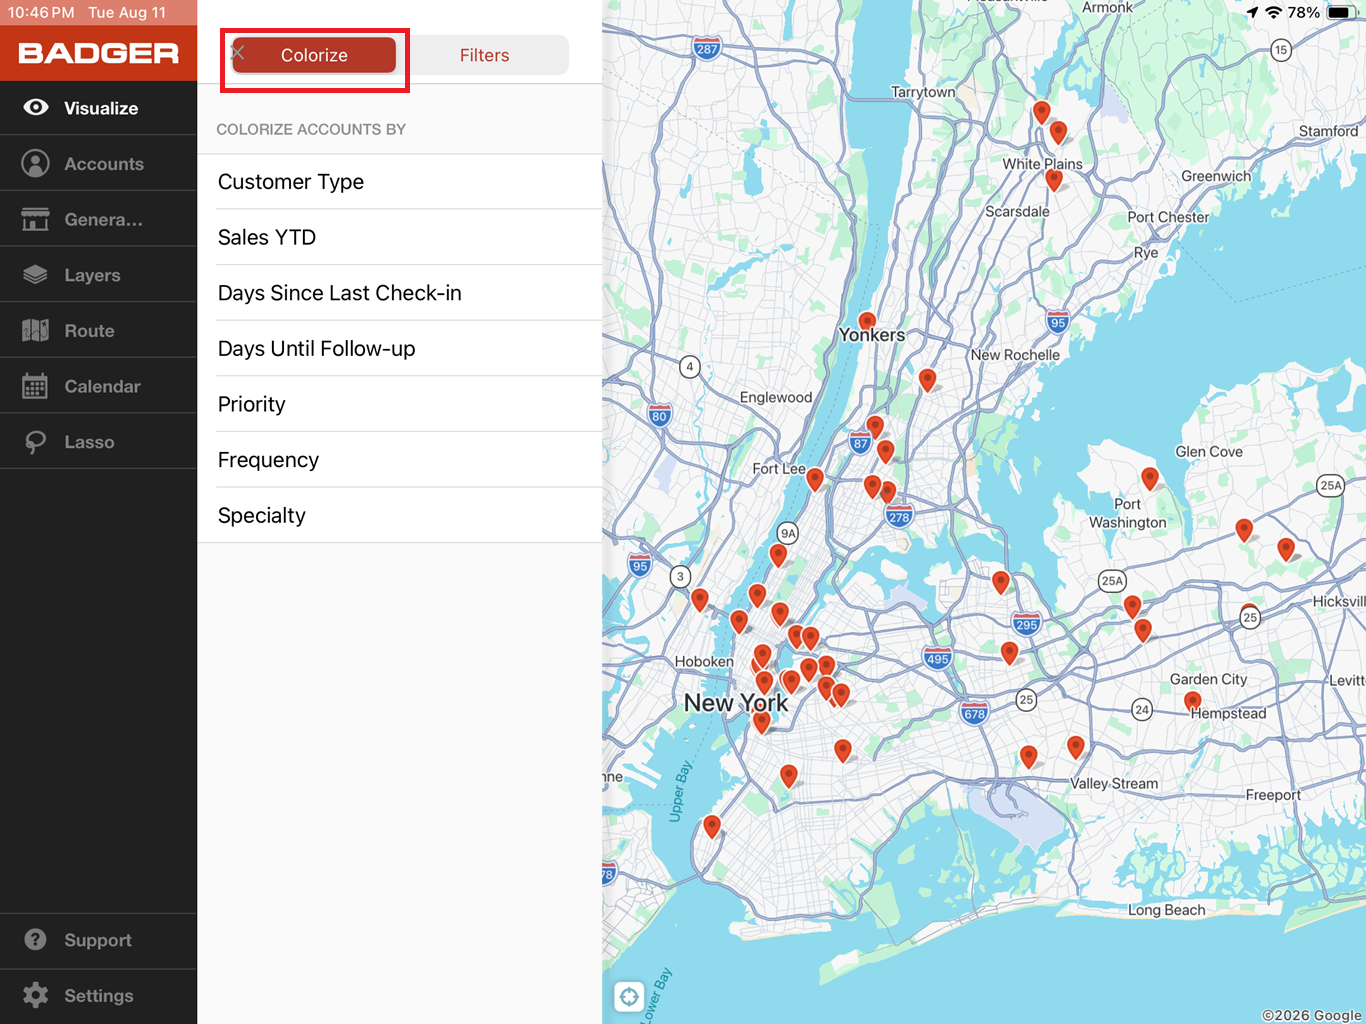
Task: Tap the battery indicator in status bar
Action: pyautogui.click(x=1340, y=13)
